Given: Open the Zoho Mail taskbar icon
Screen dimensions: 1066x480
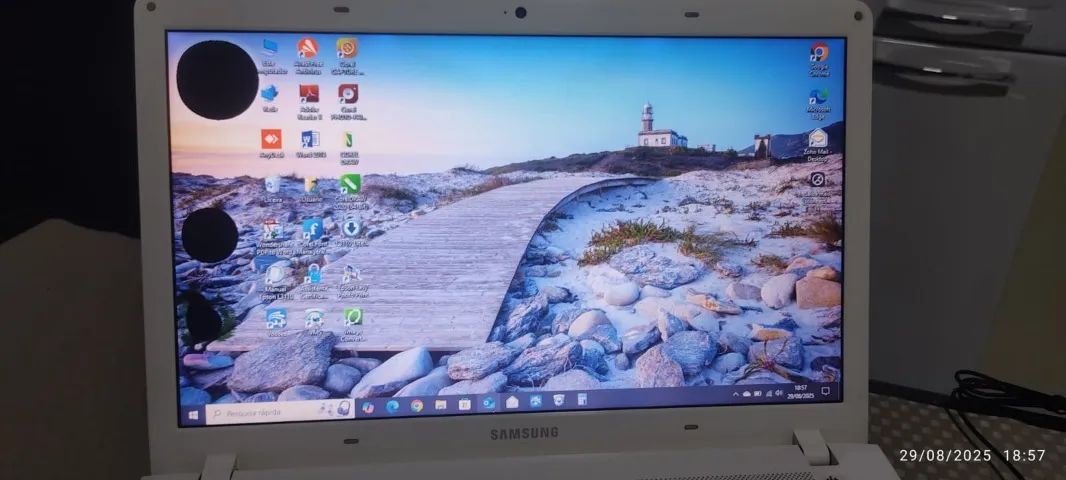Looking at the screenshot, I should tap(512, 402).
